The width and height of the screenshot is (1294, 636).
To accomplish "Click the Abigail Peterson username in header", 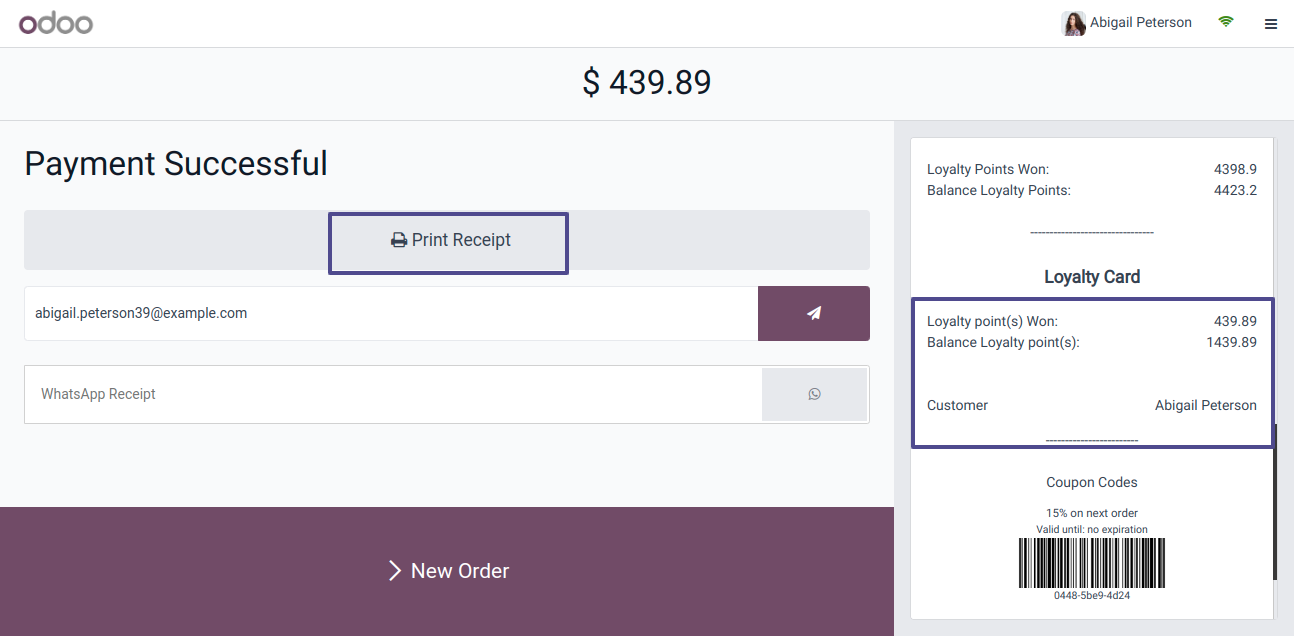I will point(1140,23).
